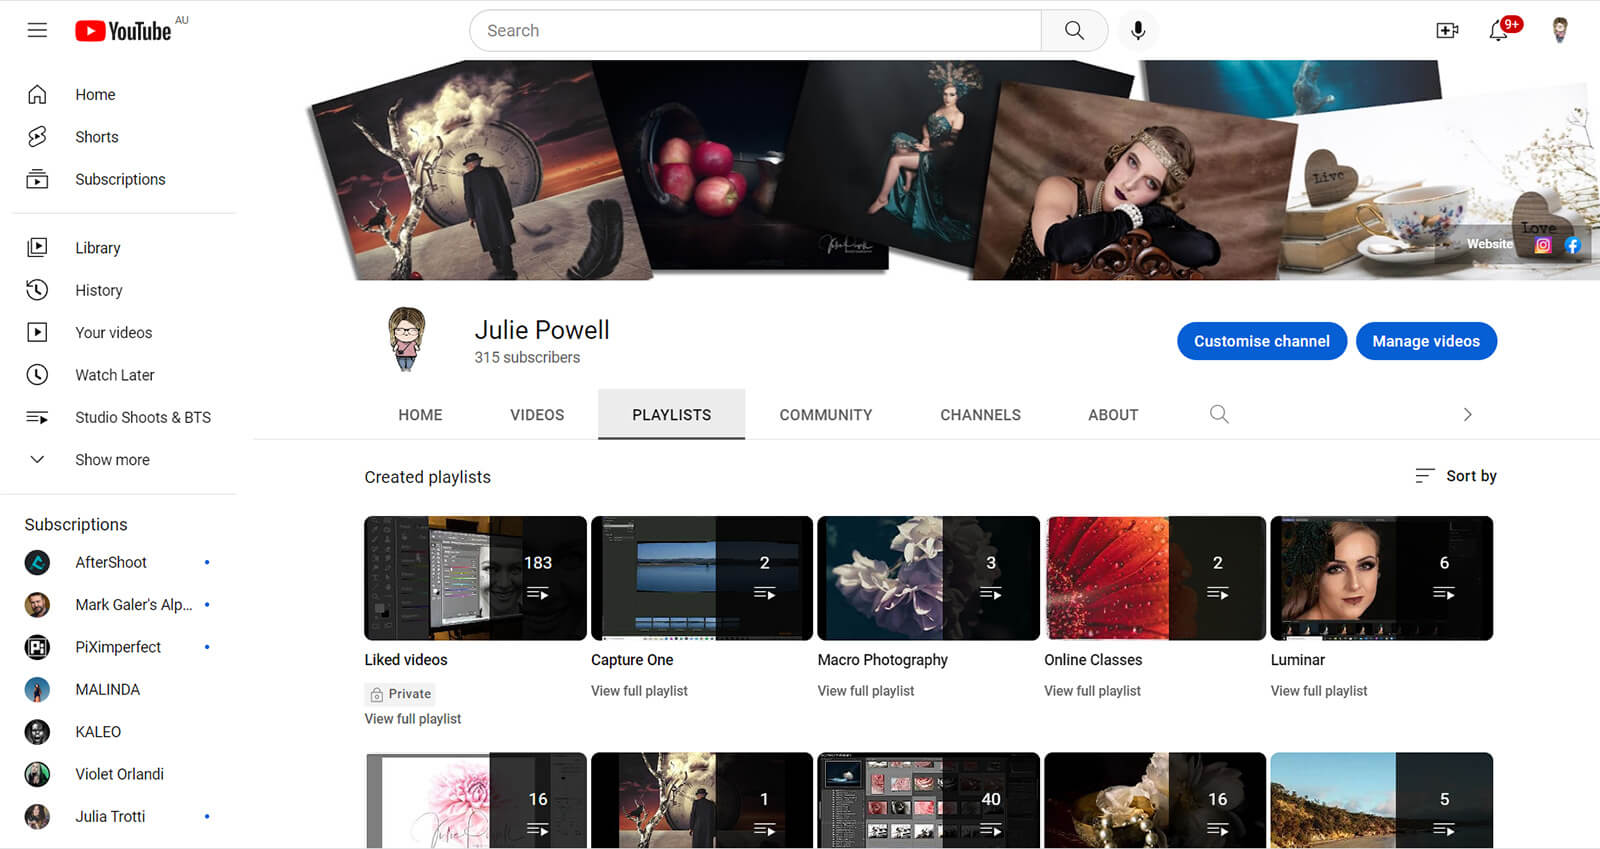Viewport: 1600px width, 849px height.
Task: Open the hamburger guide menu
Action: [37, 30]
